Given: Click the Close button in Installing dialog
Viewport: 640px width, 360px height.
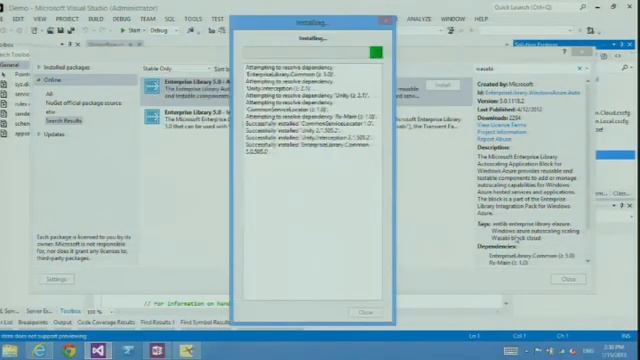Looking at the screenshot, I should (365, 312).
